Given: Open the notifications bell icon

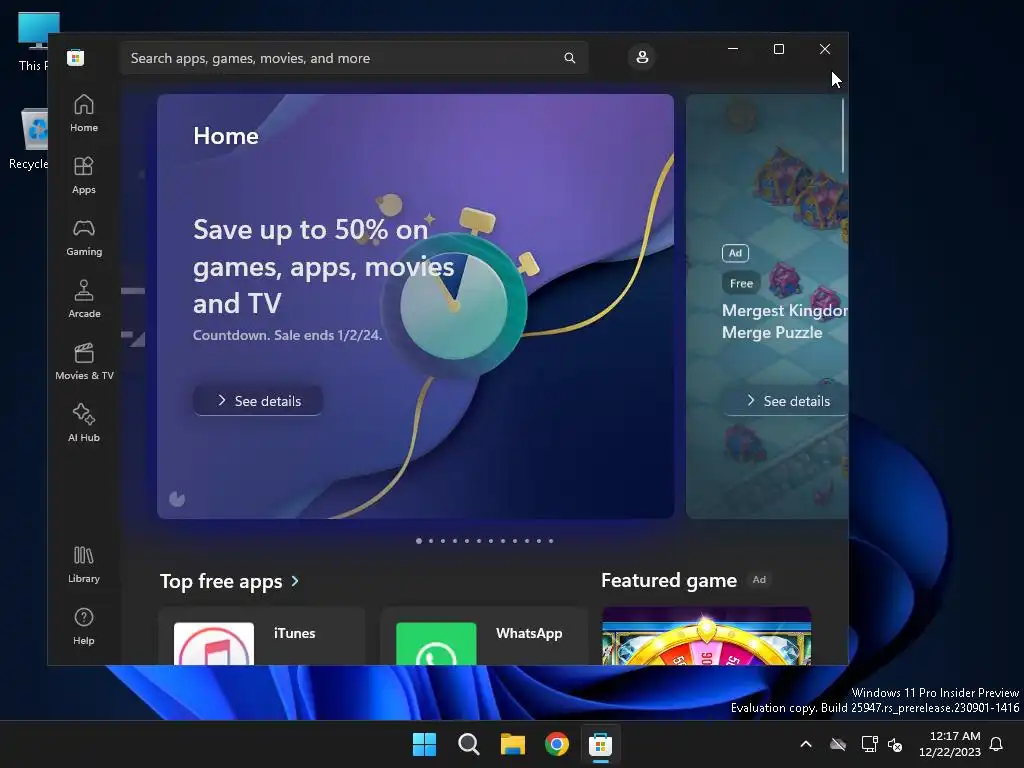Looking at the screenshot, I should 997,744.
